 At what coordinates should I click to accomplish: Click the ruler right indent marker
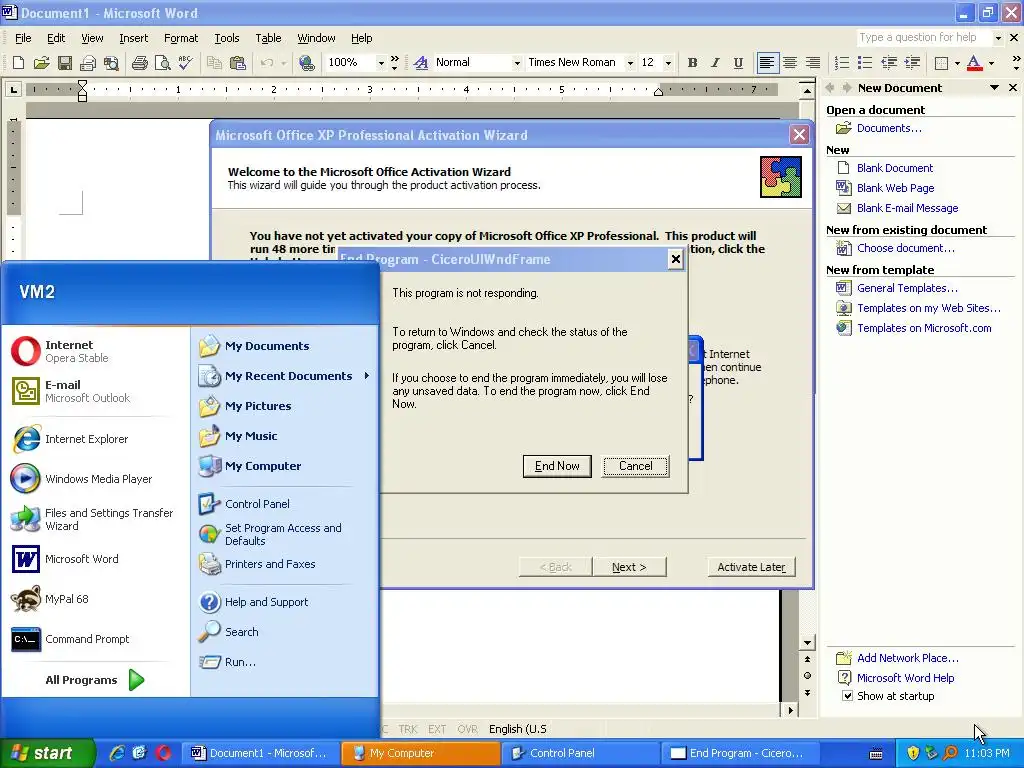(x=658, y=92)
